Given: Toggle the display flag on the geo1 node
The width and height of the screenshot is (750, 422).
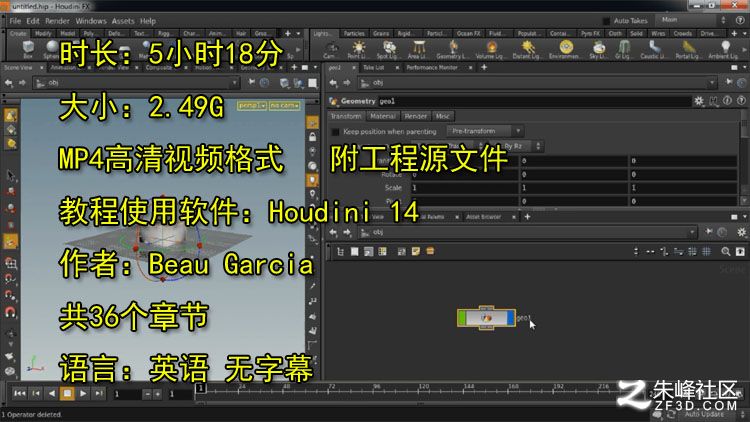Looking at the screenshot, I should click(x=511, y=317).
